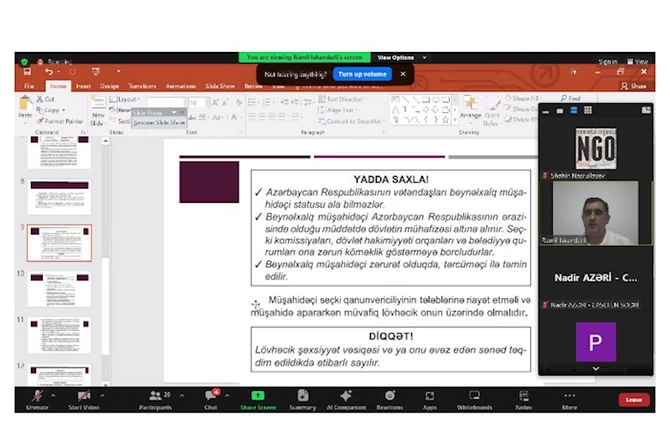Select slide 8 thumbnail

pos(59,197)
